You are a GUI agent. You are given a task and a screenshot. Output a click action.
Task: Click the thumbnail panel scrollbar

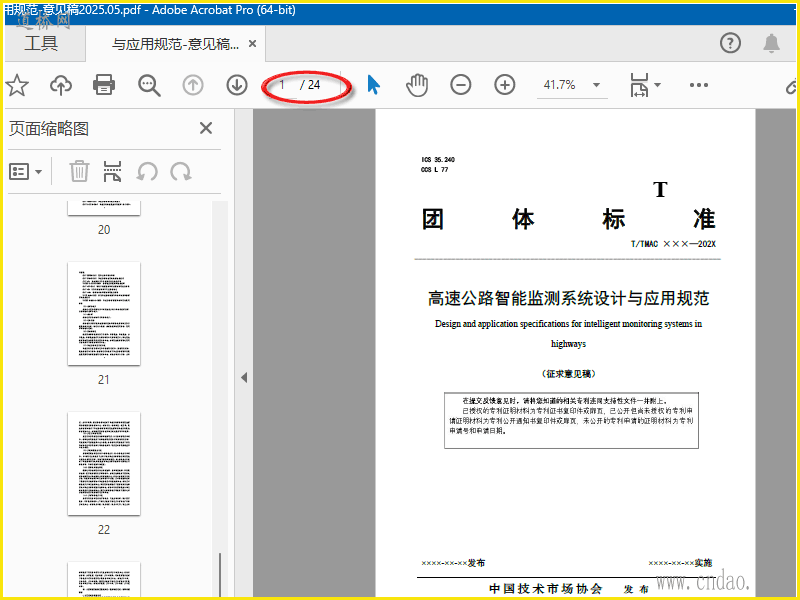(x=220, y=574)
